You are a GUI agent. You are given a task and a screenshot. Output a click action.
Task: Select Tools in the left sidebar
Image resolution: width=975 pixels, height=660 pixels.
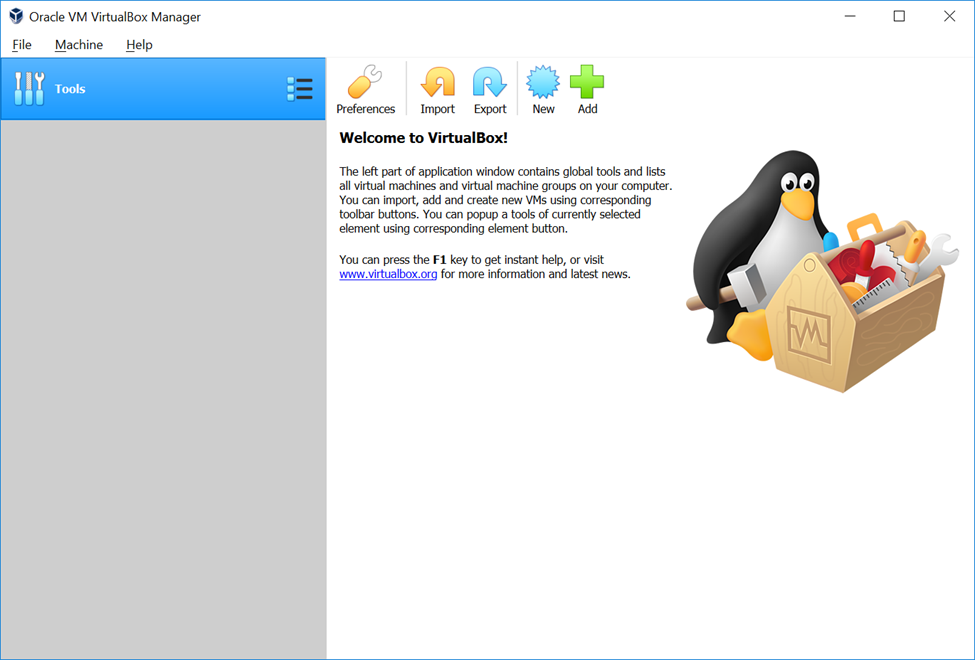tap(70, 88)
